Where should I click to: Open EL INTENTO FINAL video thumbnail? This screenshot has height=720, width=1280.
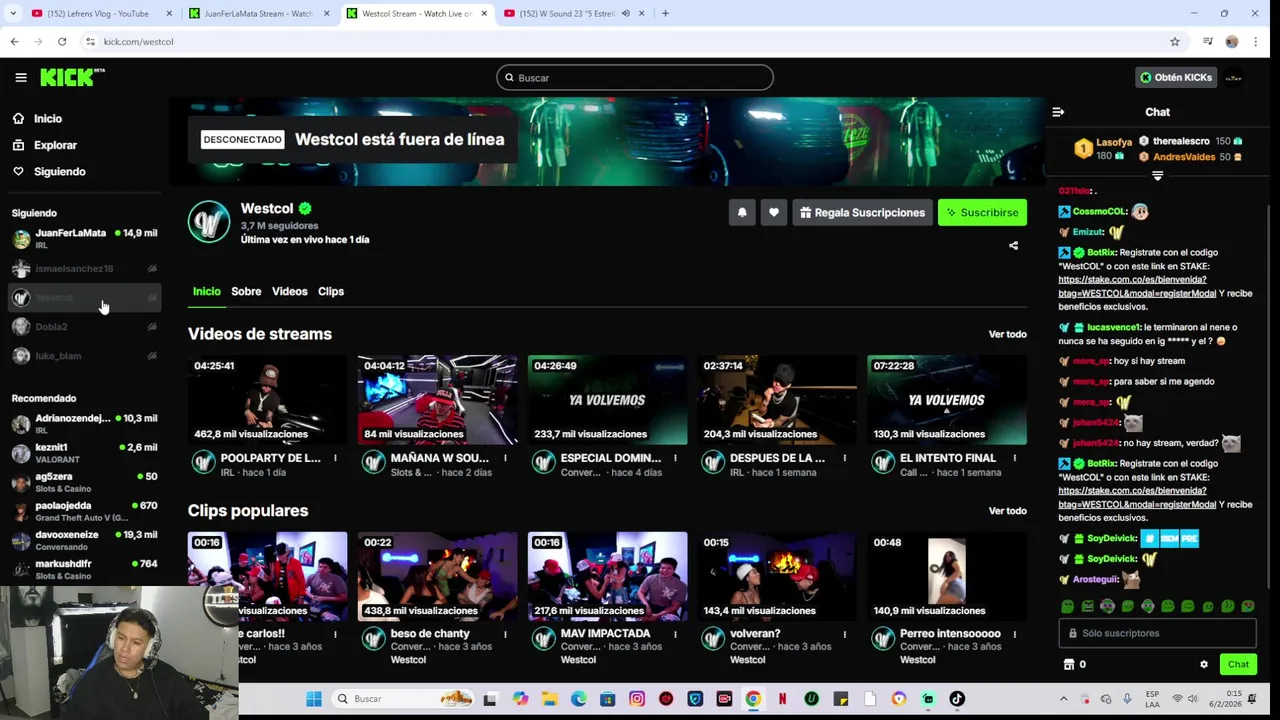[947, 400]
